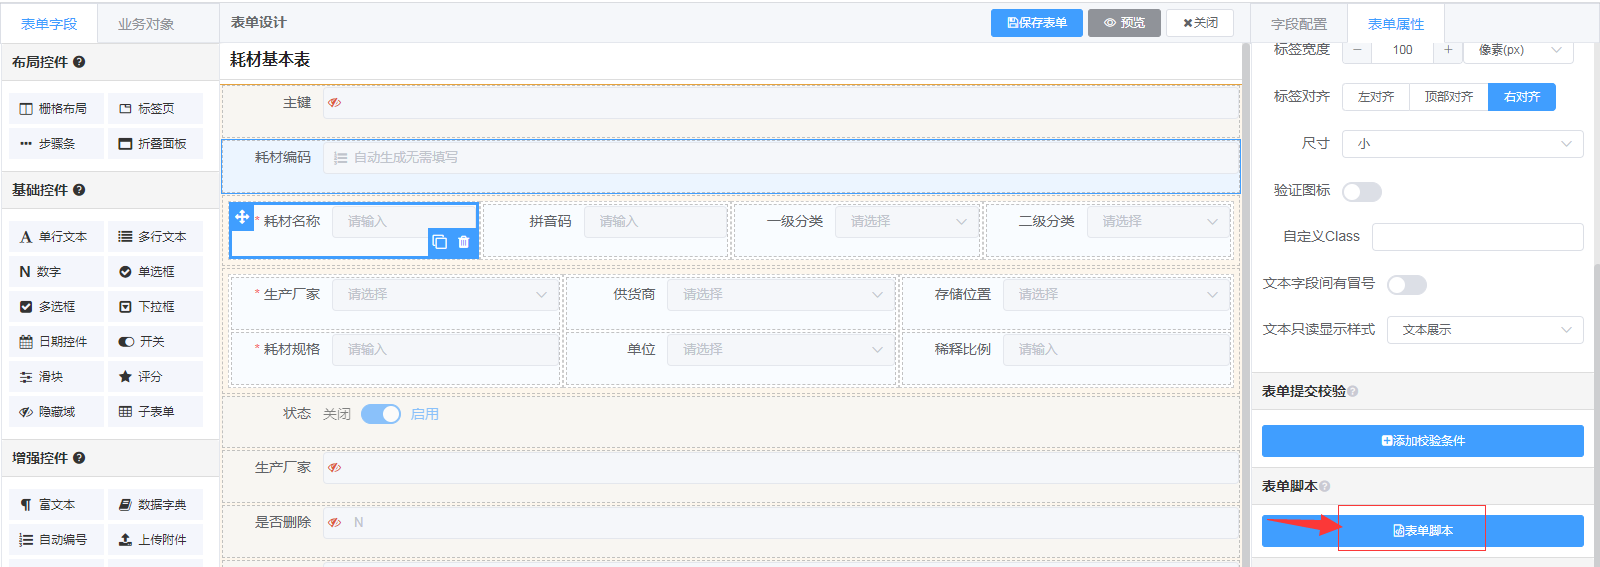Select the 日期控件 date picker control
This screenshot has width=1600, height=567.
[x=55, y=342]
